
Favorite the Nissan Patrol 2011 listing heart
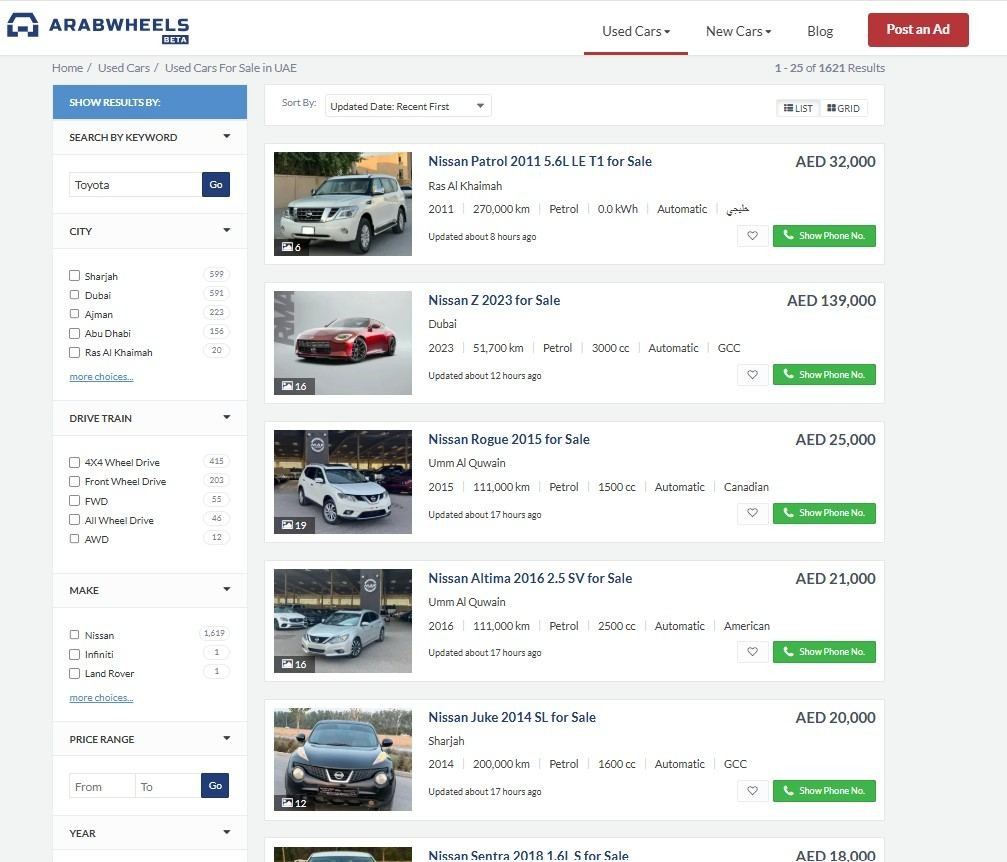753,236
